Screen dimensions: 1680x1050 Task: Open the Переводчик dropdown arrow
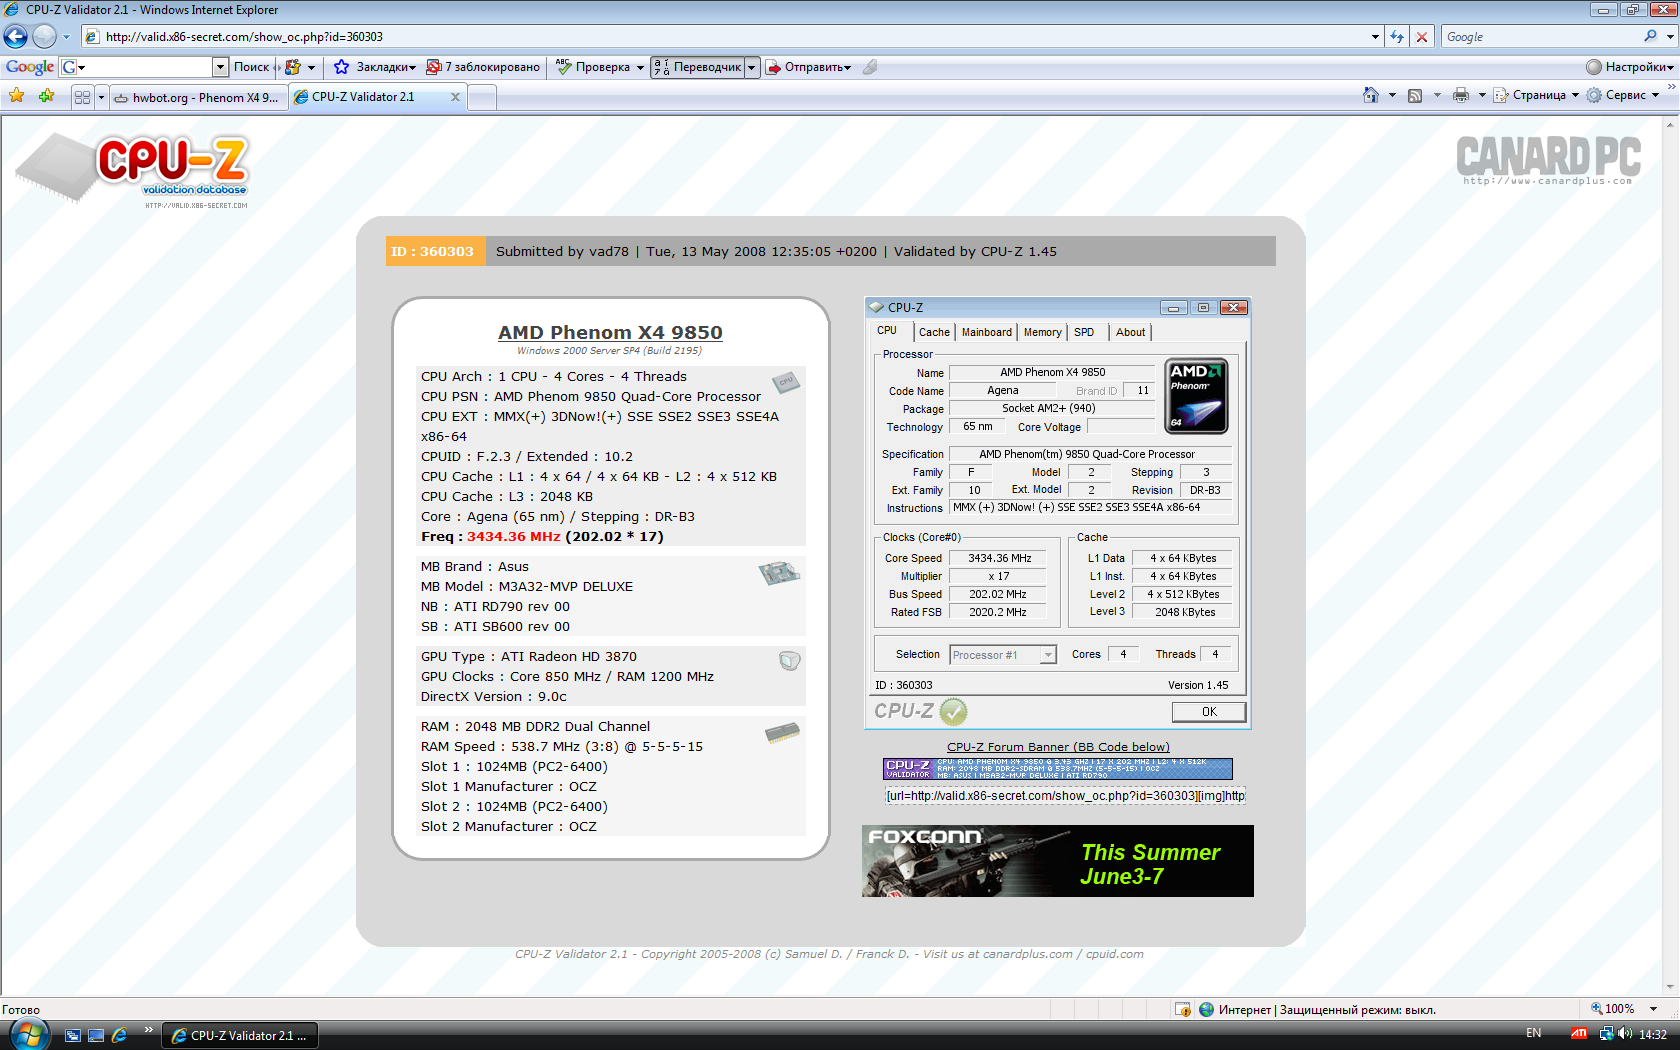point(752,67)
